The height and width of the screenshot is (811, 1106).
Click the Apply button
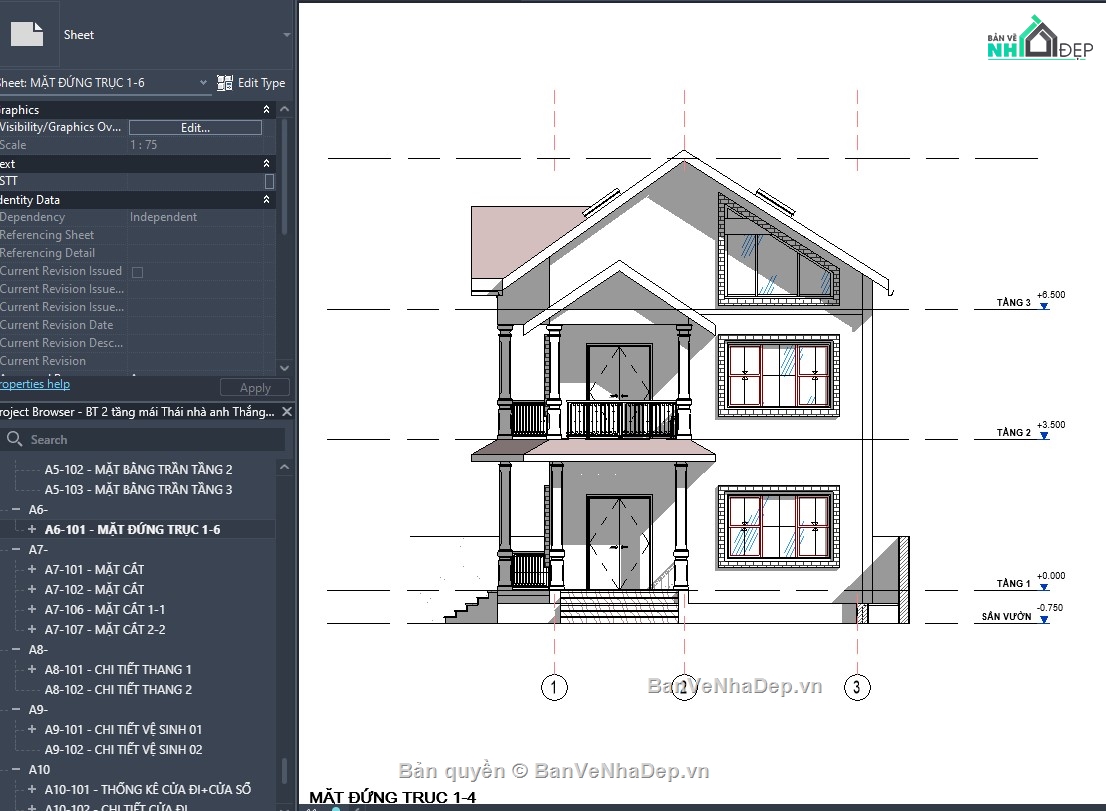coord(255,388)
